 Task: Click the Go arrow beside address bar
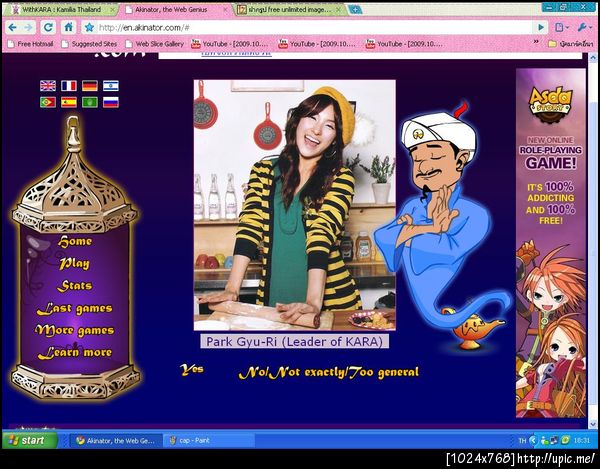(541, 28)
